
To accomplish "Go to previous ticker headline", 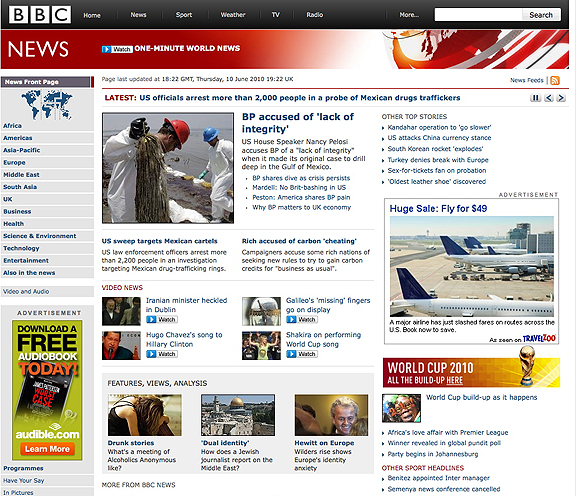I will [548, 98].
